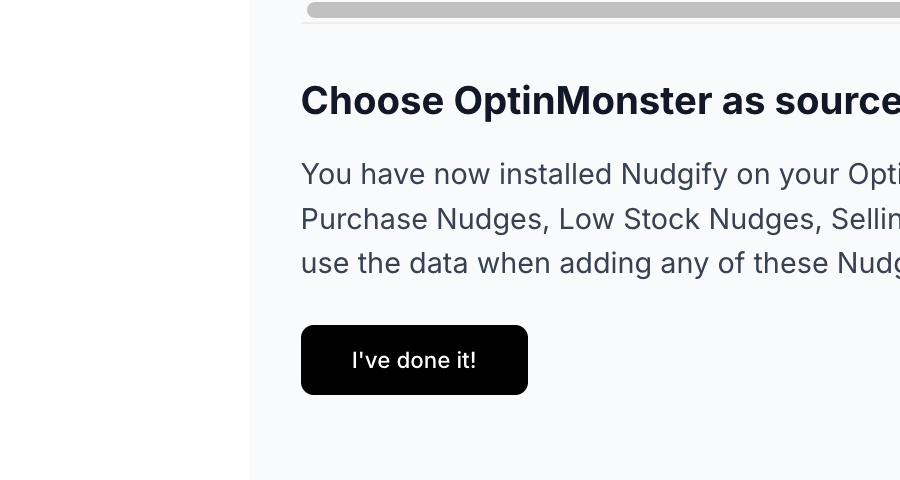This screenshot has height=480, width=900.
Task: Click the word "Choose" in the heading
Action: pos(372,101)
